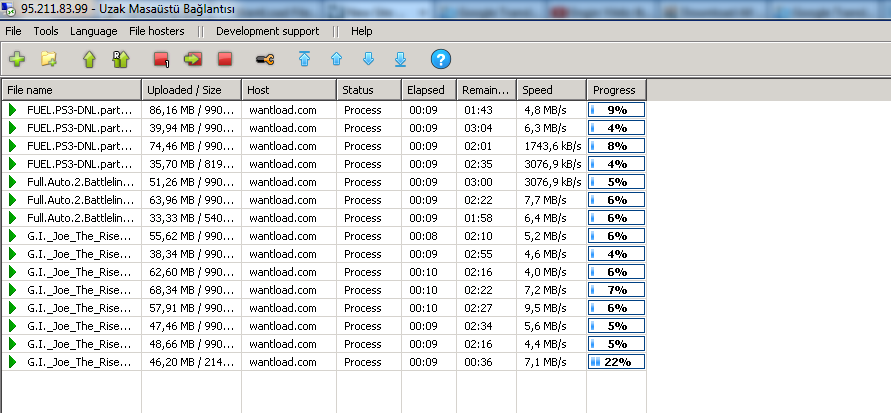Viewport: 892px width, 413px height.
Task: Click the green status arrow of the 86,16 MB row
Action: [13, 110]
